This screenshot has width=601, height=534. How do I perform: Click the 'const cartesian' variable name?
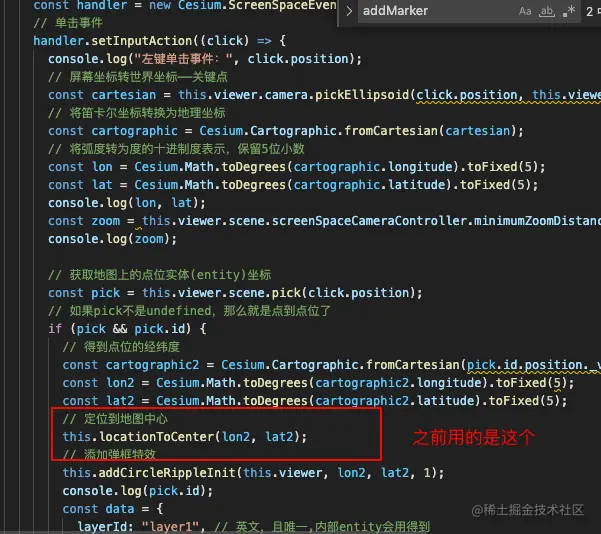pos(123,95)
